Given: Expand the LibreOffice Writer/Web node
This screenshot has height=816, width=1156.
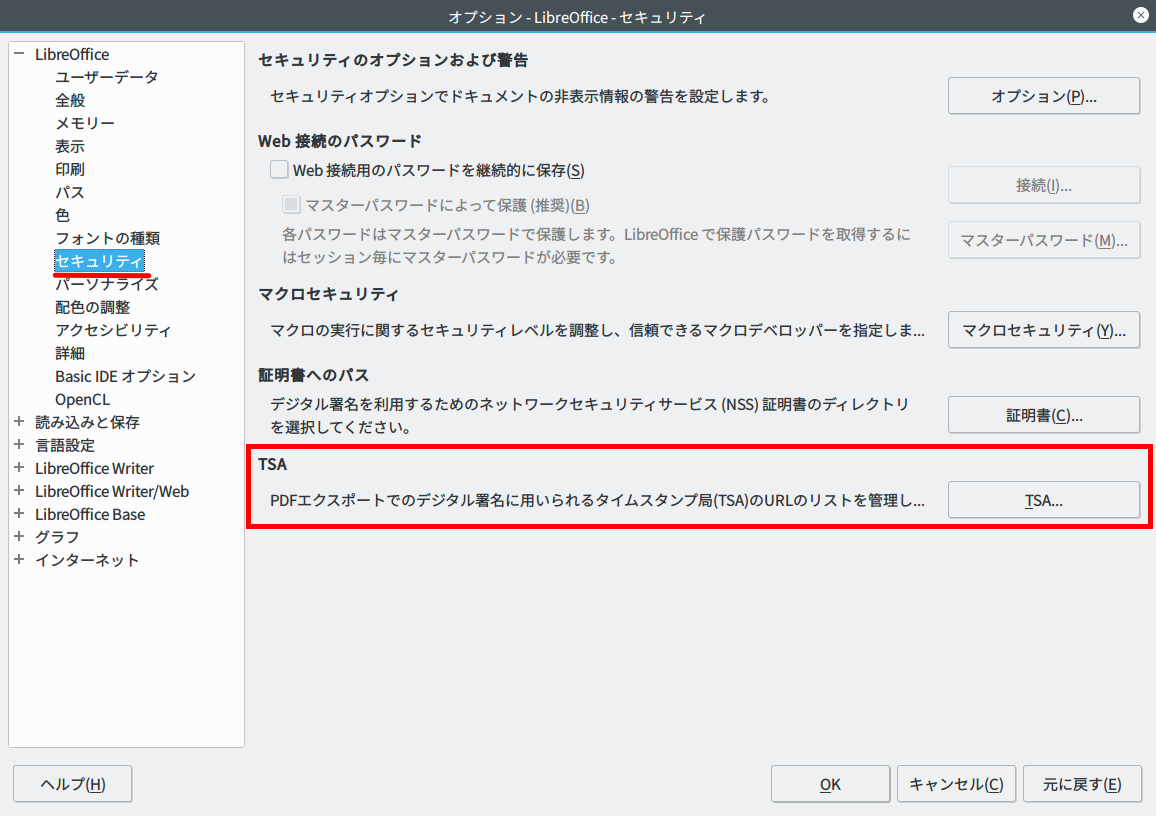Looking at the screenshot, I should (19, 491).
